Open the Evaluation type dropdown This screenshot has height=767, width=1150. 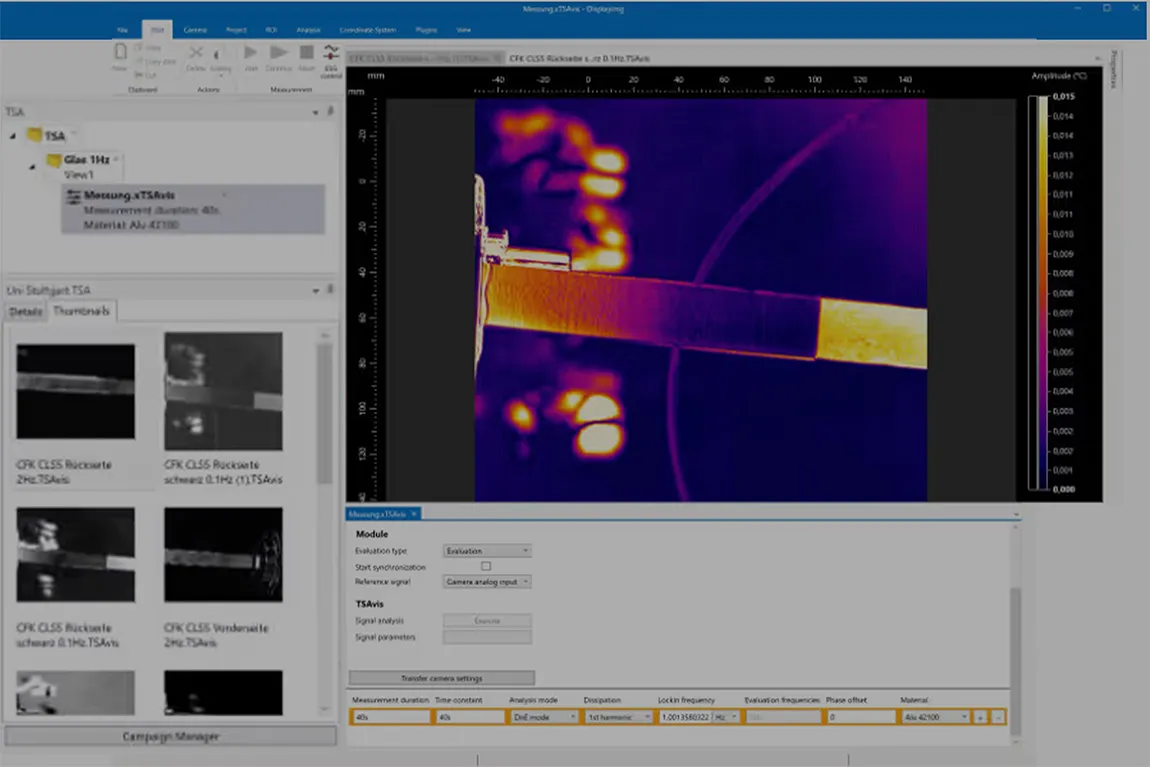[486, 551]
